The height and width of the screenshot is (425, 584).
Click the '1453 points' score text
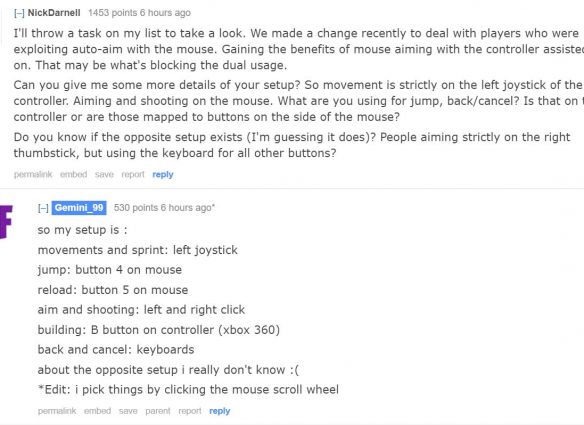[113, 13]
